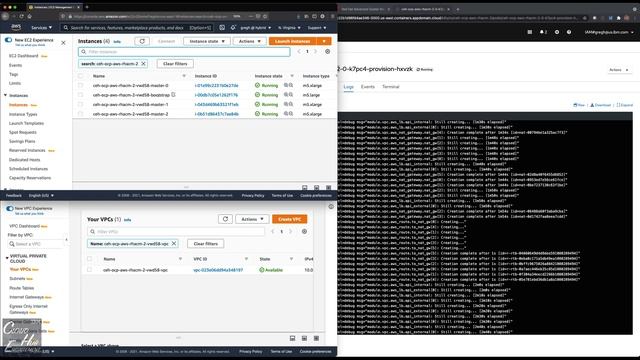
Task: Open VPC Actions dropdown
Action: tap(252, 219)
